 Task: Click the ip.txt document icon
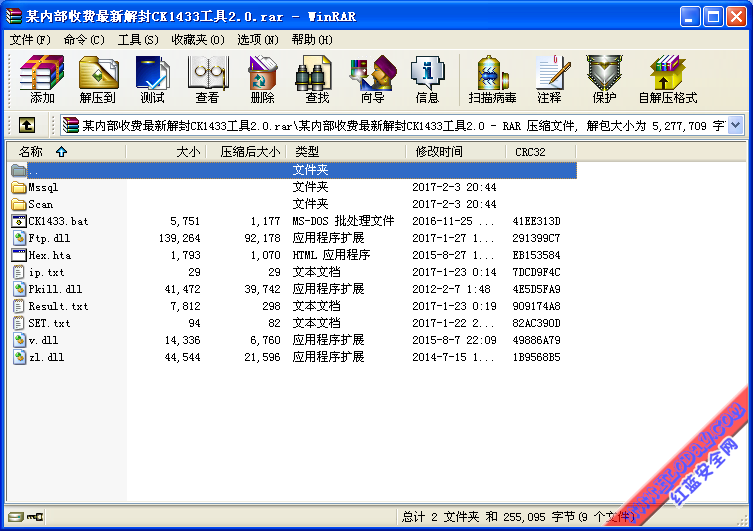(18, 272)
